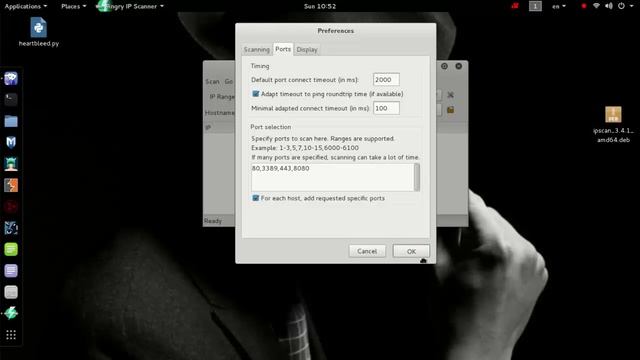Select the Ports tab in Preferences
The height and width of the screenshot is (360, 640).
(283, 49)
